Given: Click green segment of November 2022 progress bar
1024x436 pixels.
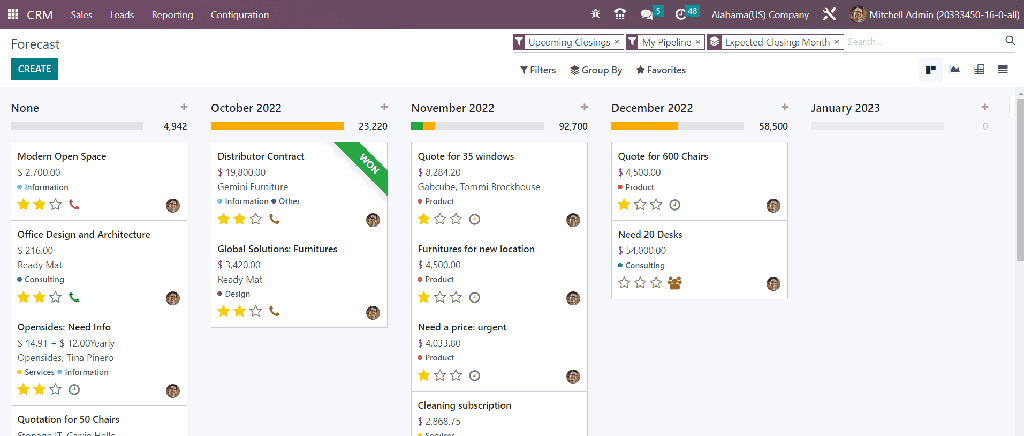Looking at the screenshot, I should 417,126.
